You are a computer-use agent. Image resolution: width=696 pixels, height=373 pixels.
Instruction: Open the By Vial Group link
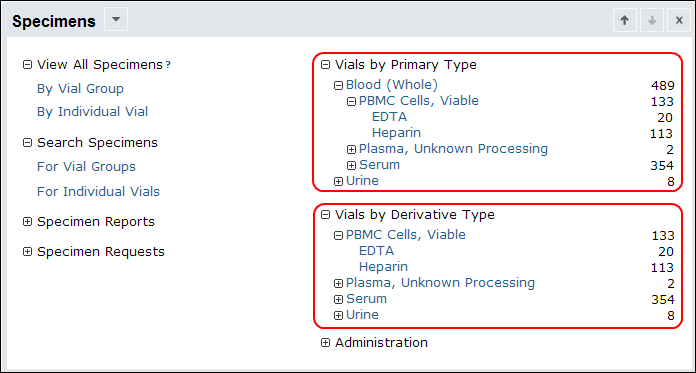click(x=80, y=89)
